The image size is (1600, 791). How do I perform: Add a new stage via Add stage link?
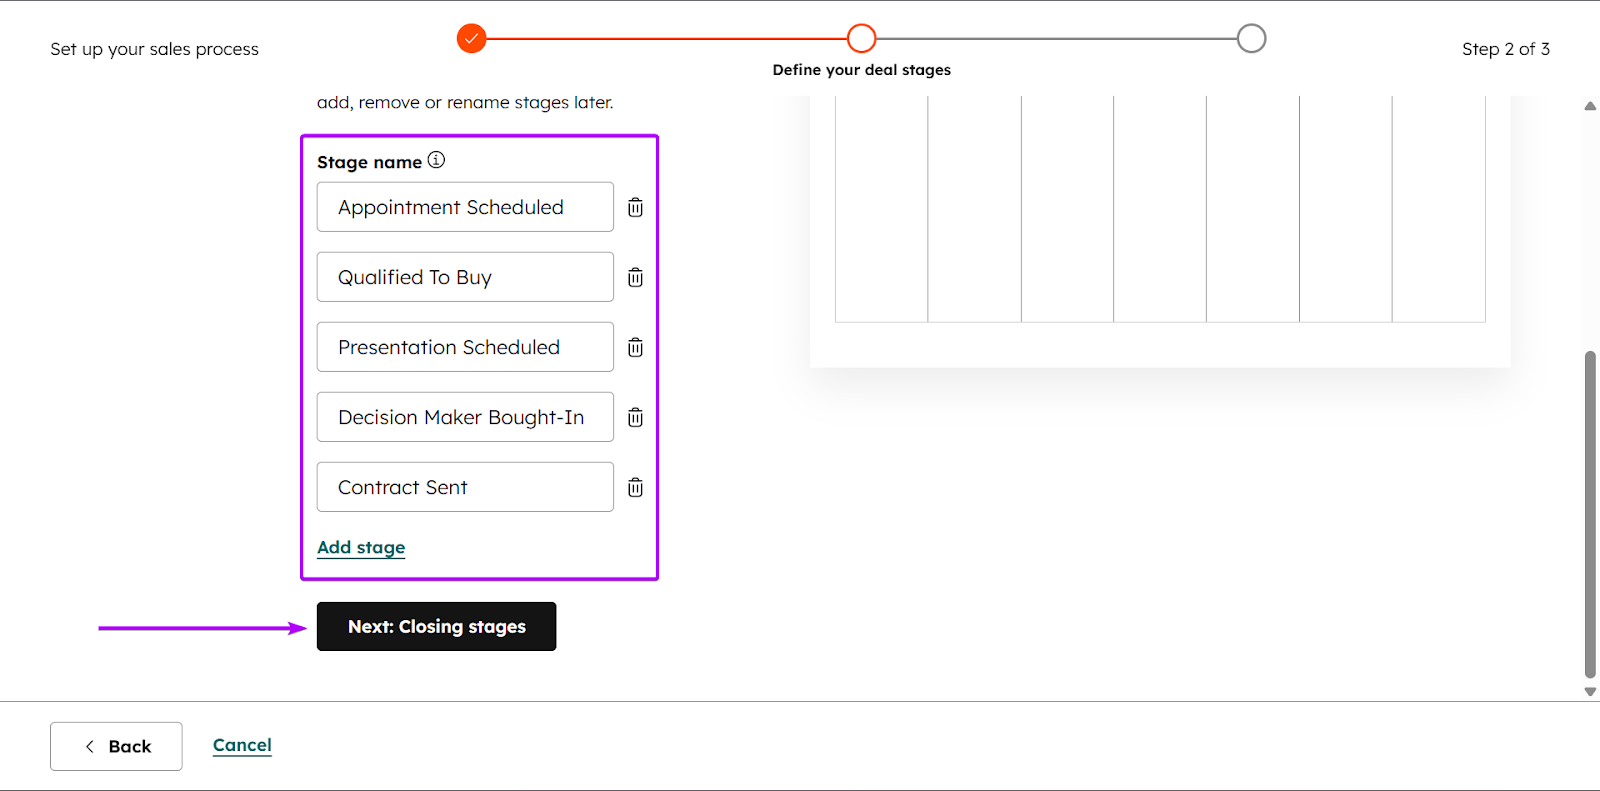point(361,547)
